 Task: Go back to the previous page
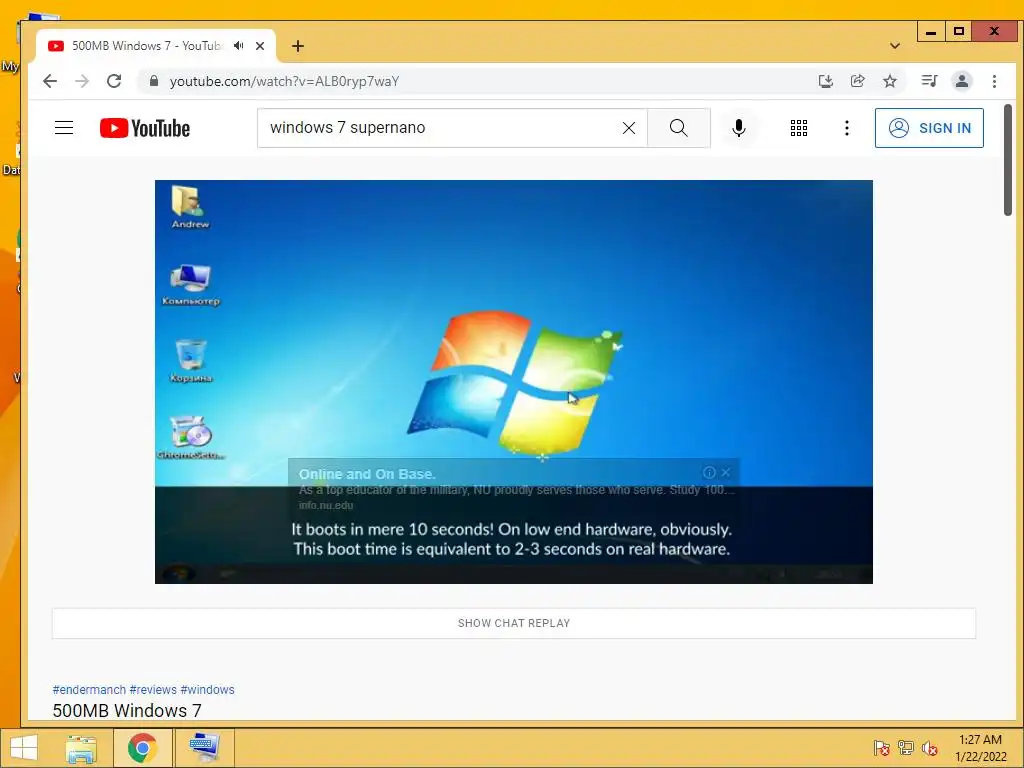click(50, 81)
